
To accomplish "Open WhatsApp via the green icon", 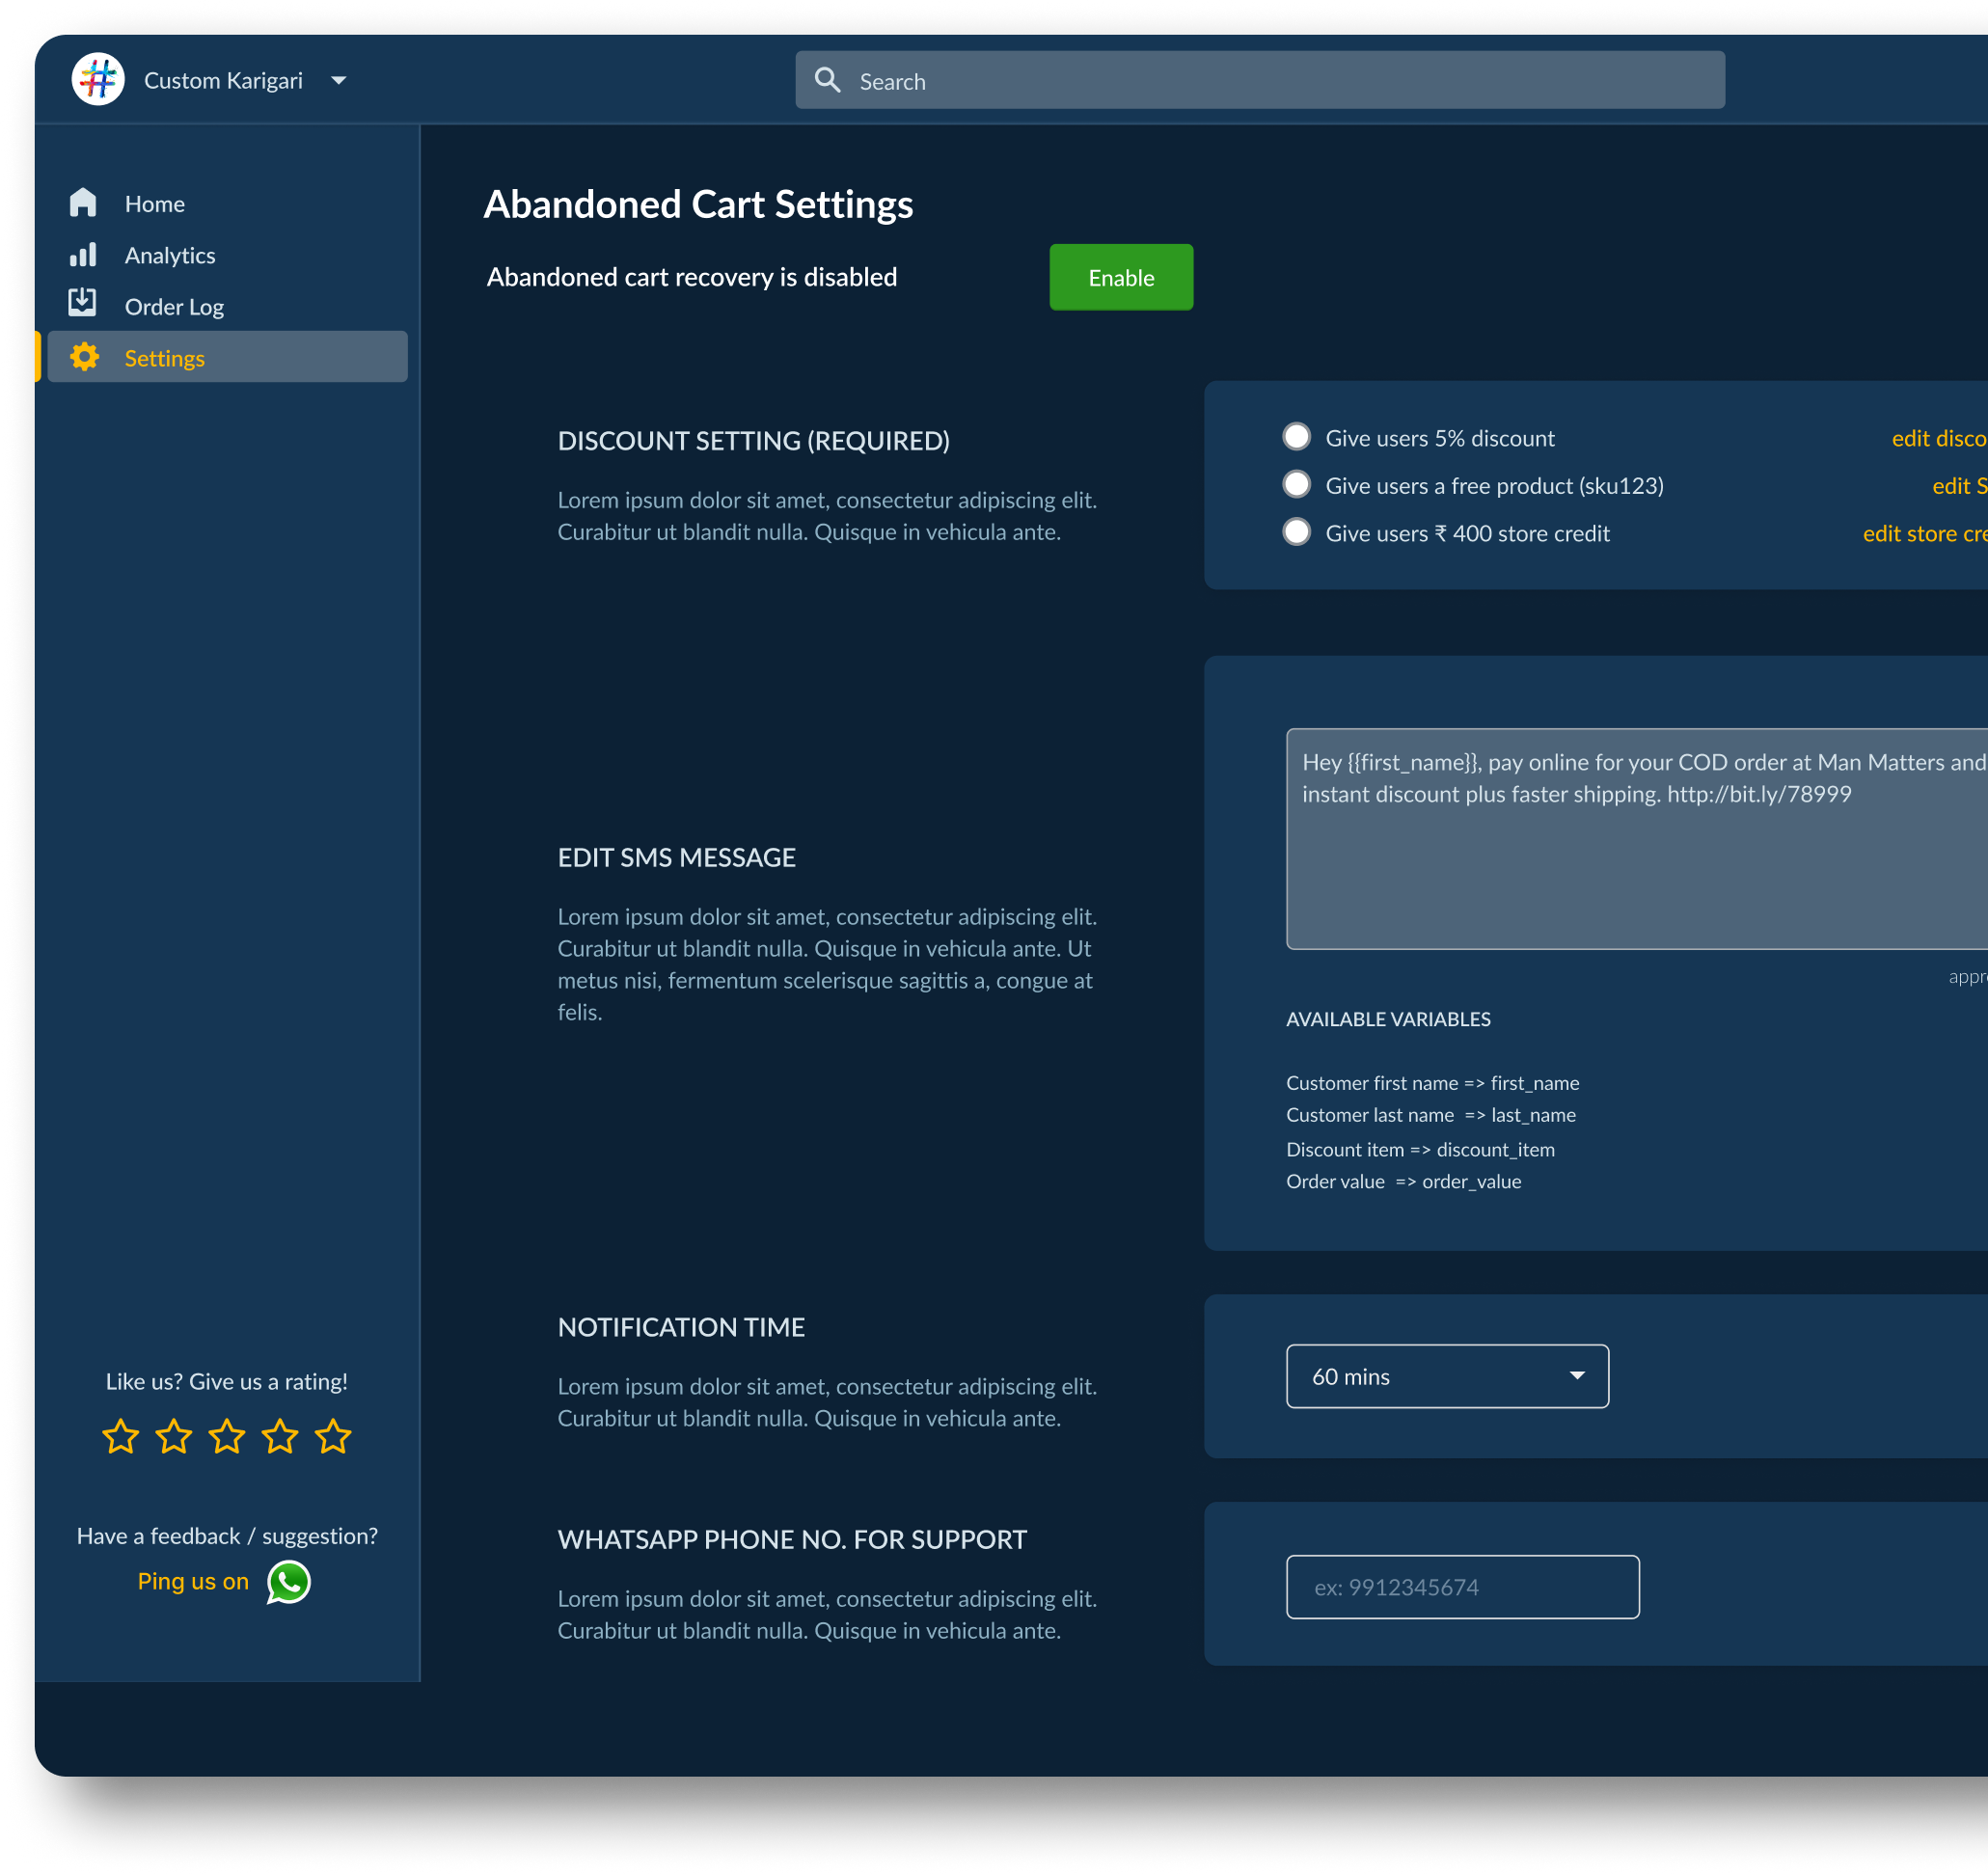I will [x=289, y=1582].
